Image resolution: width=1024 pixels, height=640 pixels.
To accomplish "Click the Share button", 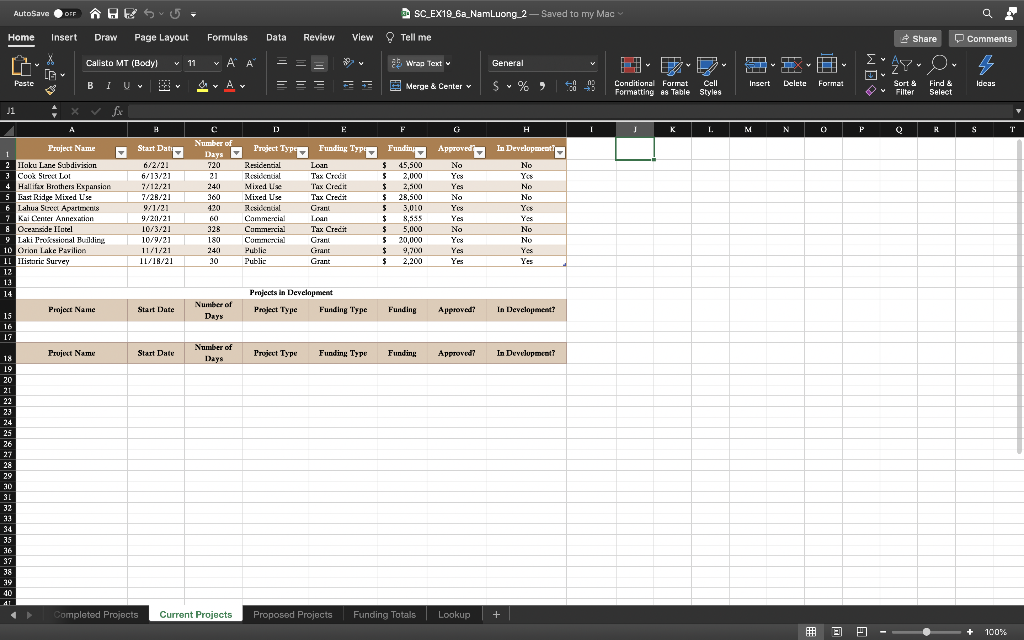I will pos(917,38).
